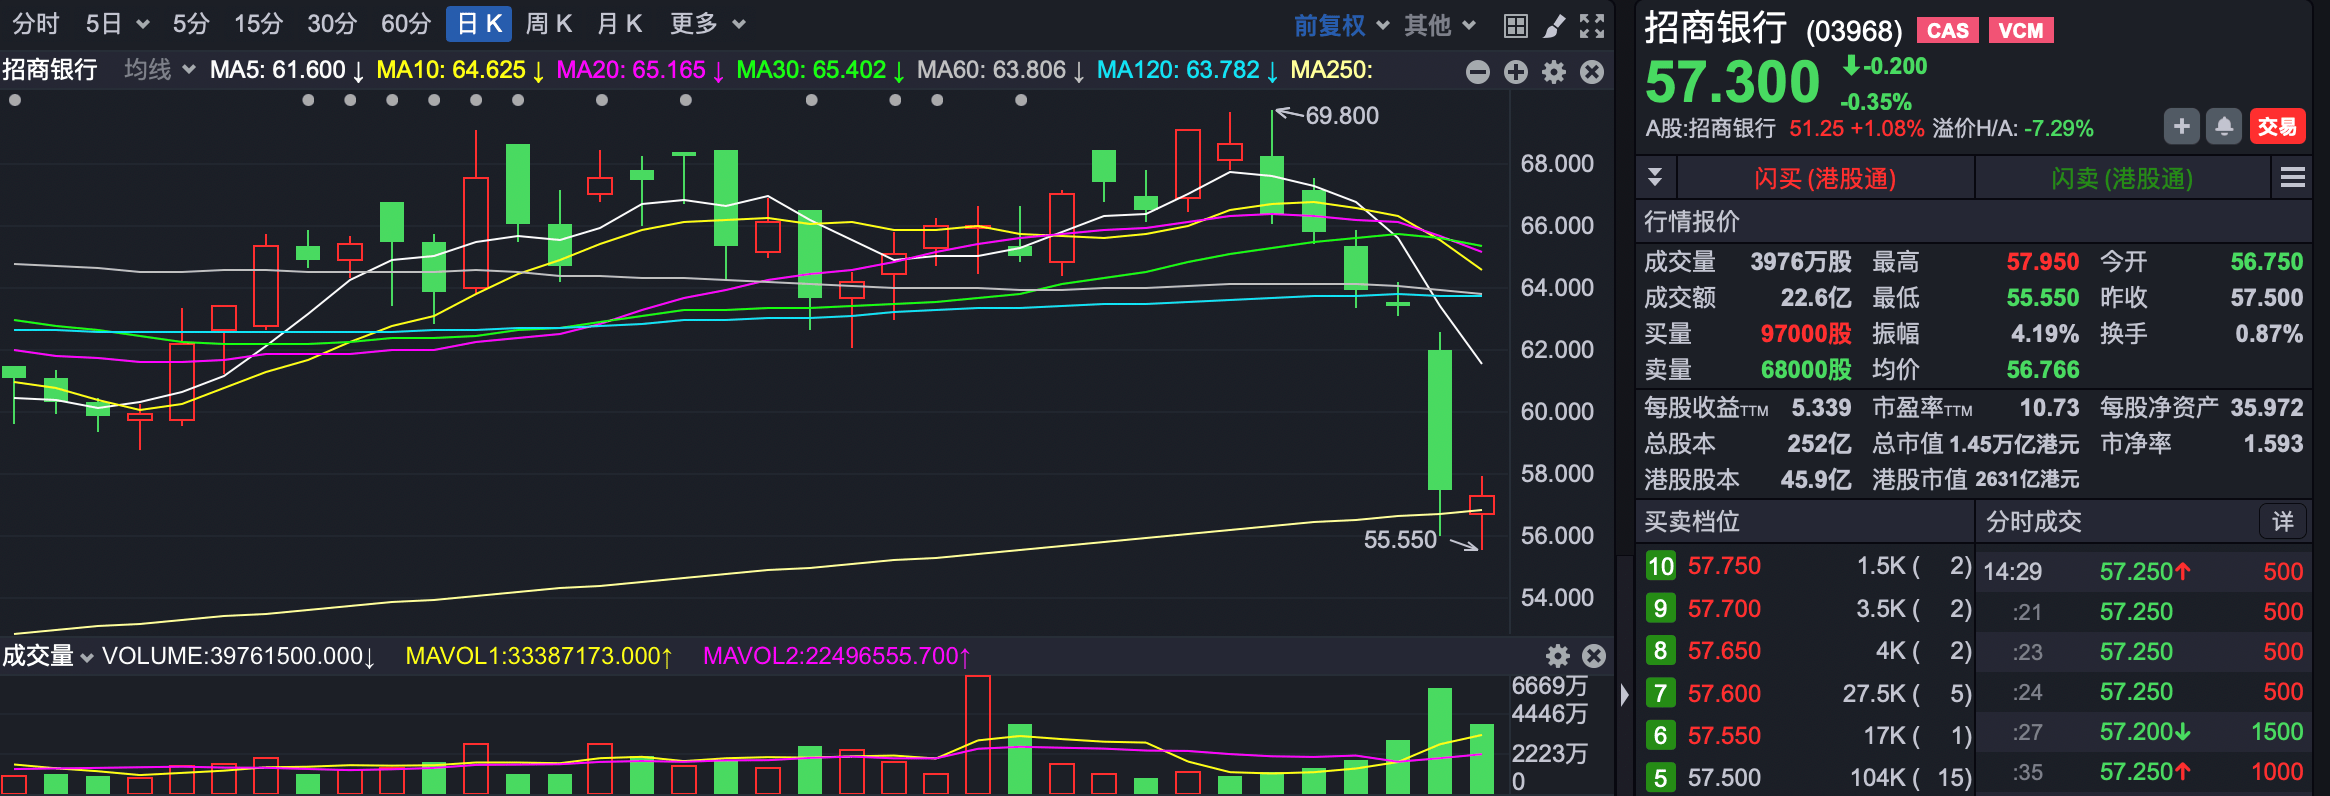Image resolution: width=2330 pixels, height=796 pixels.
Task: Click the 详 detail button
Action: pyautogui.click(x=2283, y=521)
